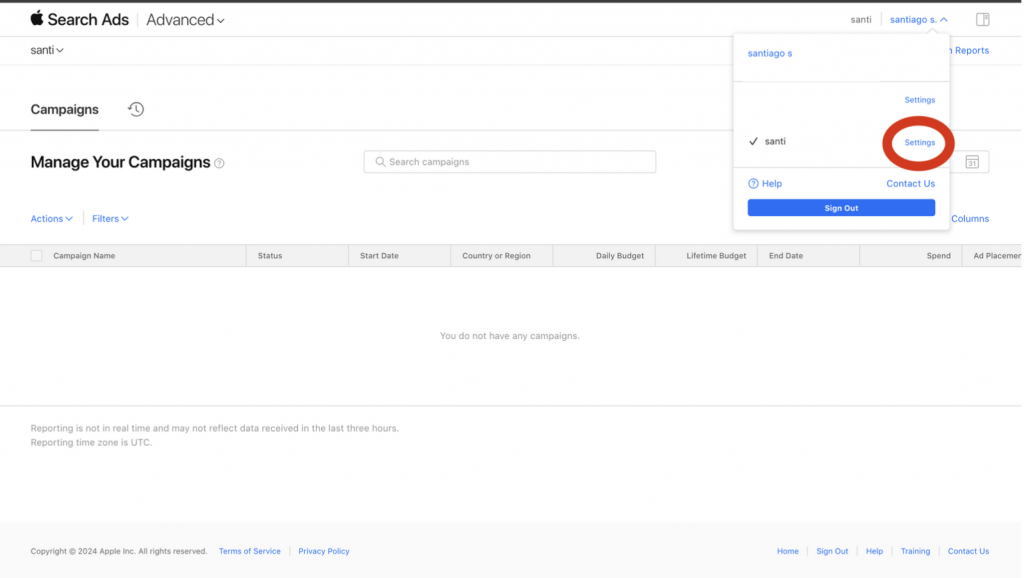Focus the Search campaigns field

click(x=509, y=162)
